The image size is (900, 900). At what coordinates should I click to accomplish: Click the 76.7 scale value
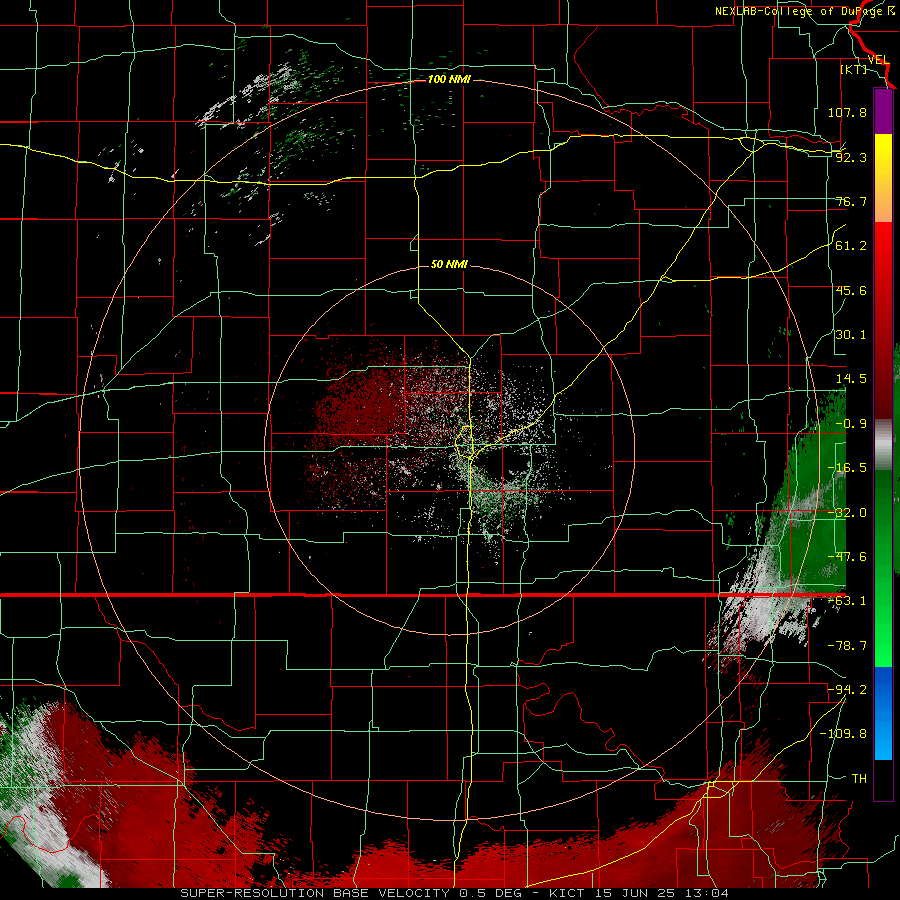[851, 201]
